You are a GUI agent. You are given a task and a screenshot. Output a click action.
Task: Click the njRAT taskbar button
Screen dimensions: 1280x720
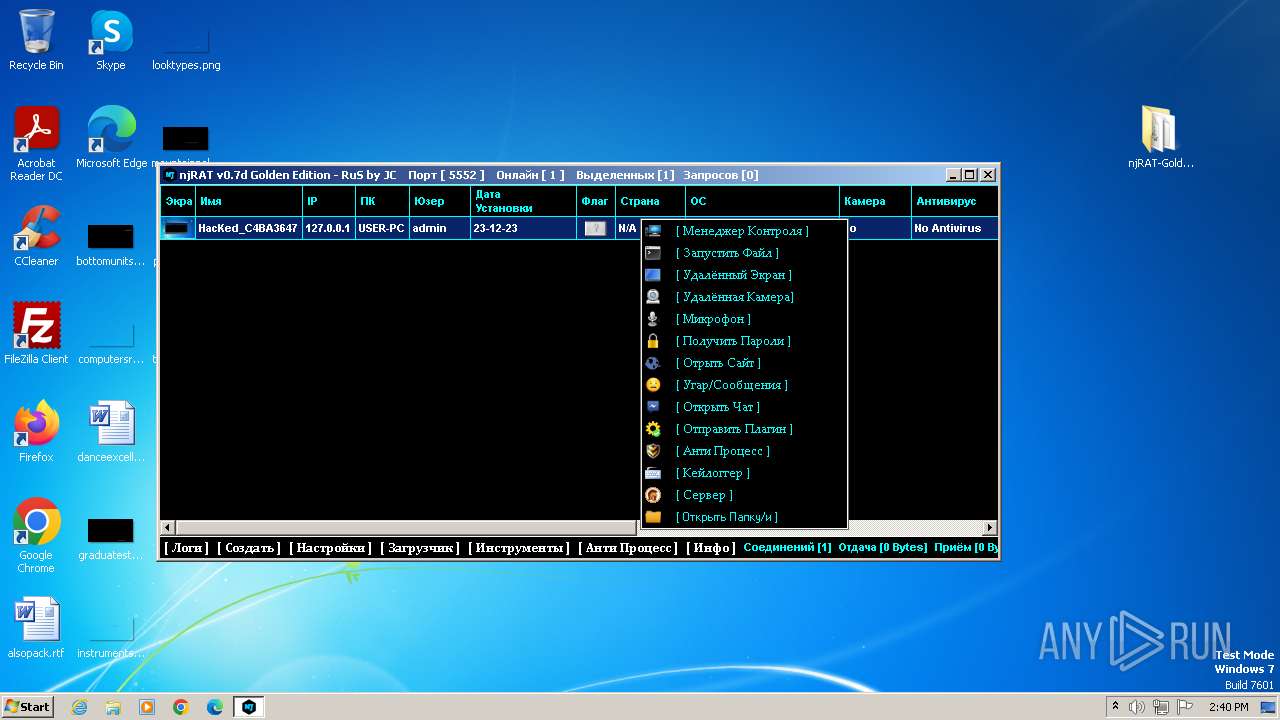[249, 707]
